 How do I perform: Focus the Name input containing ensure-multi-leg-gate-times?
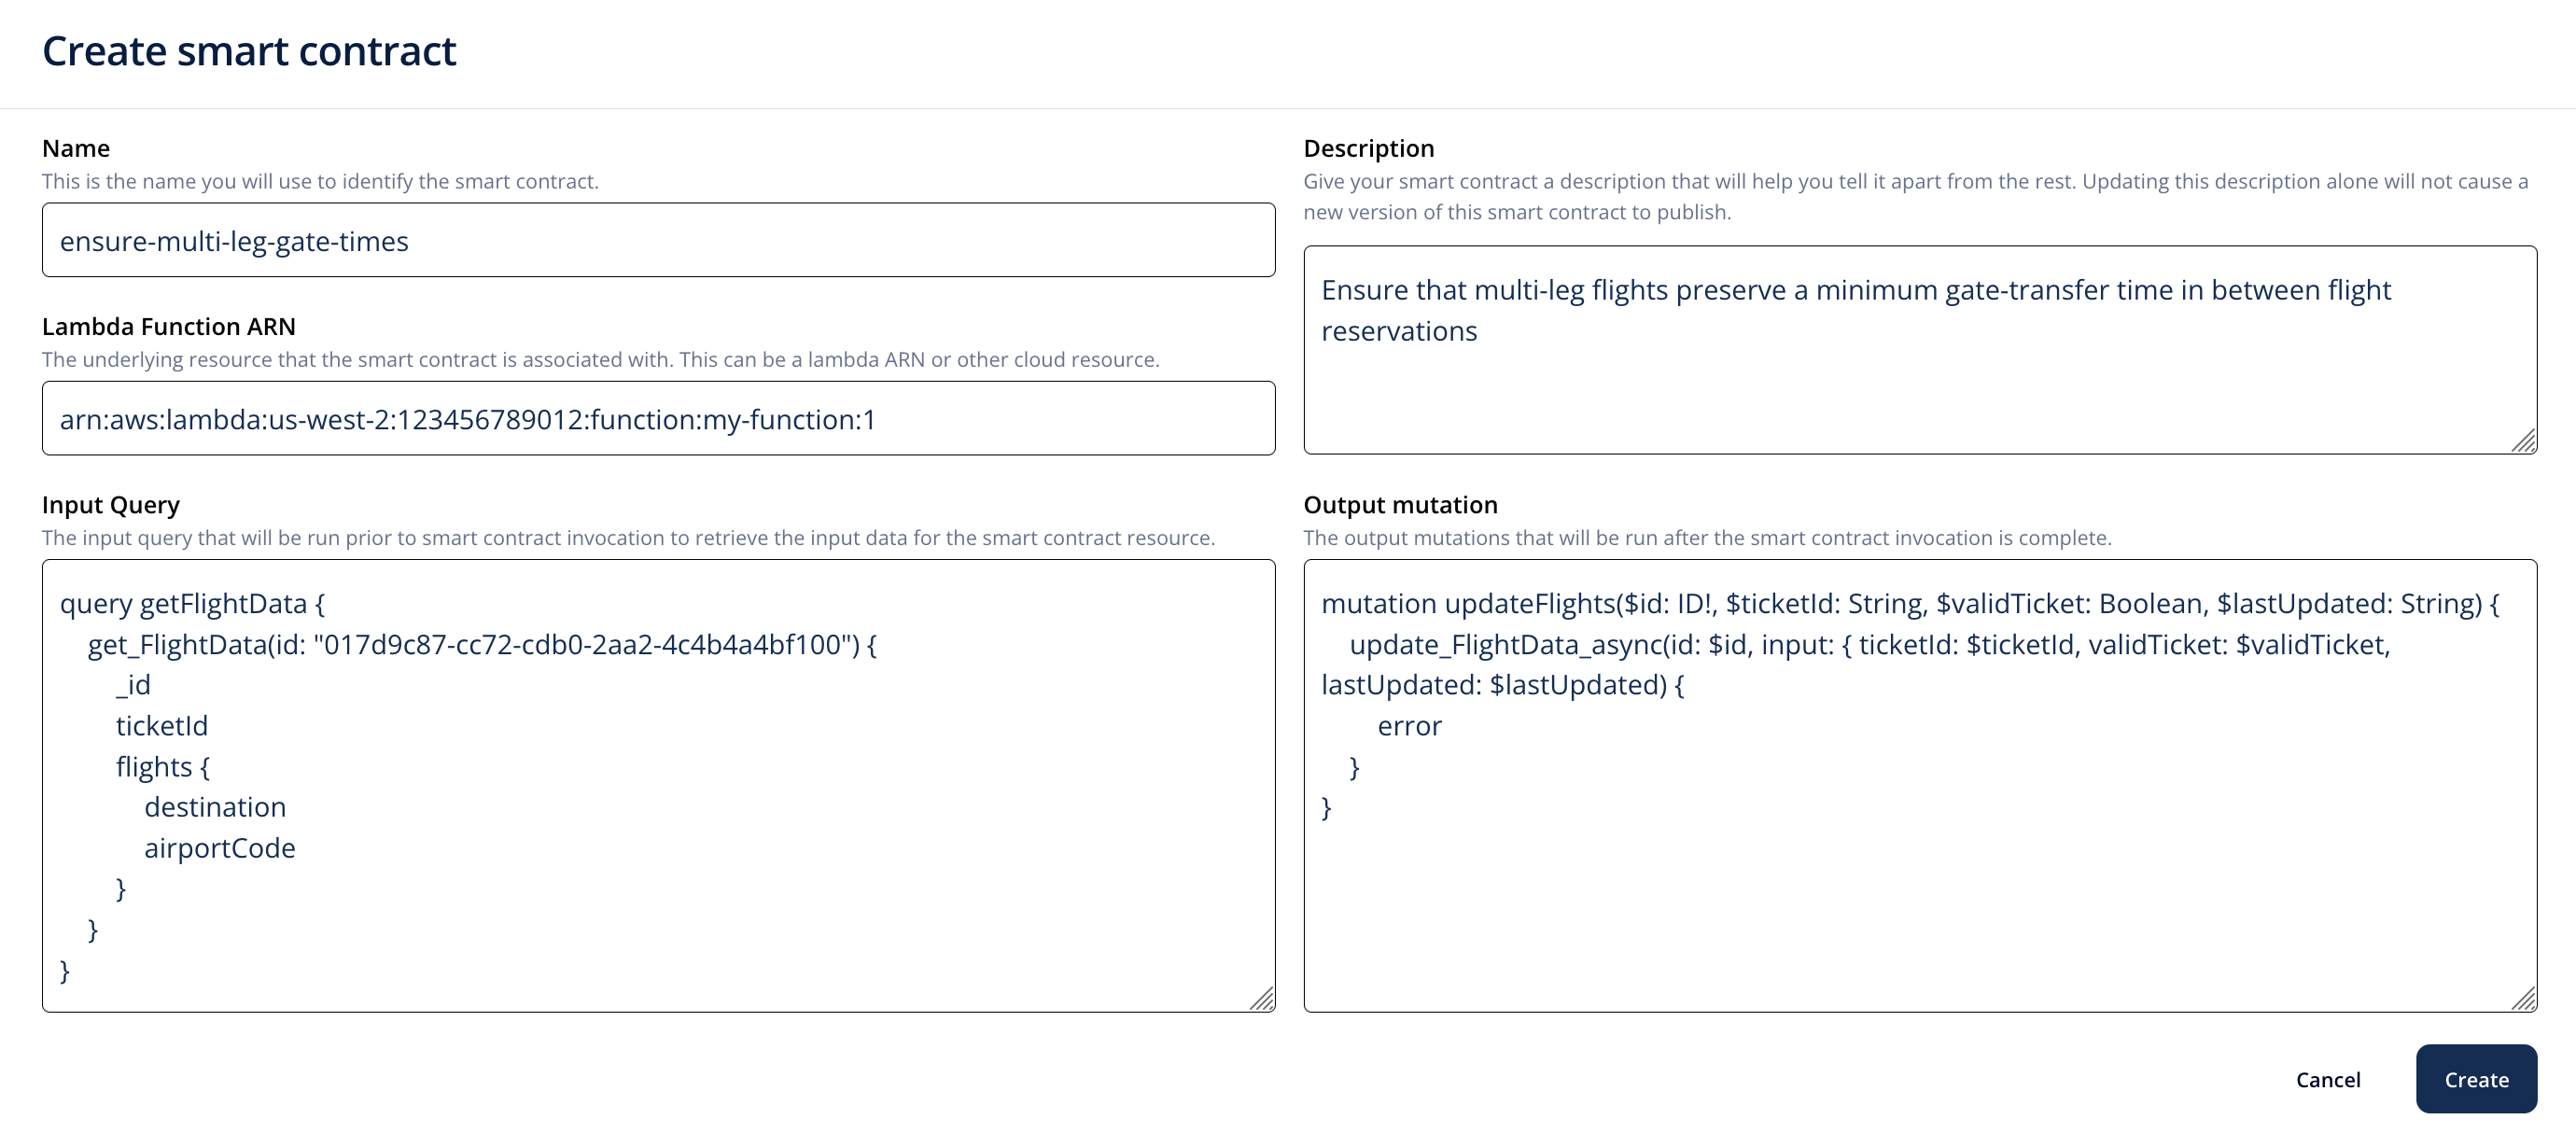click(658, 240)
